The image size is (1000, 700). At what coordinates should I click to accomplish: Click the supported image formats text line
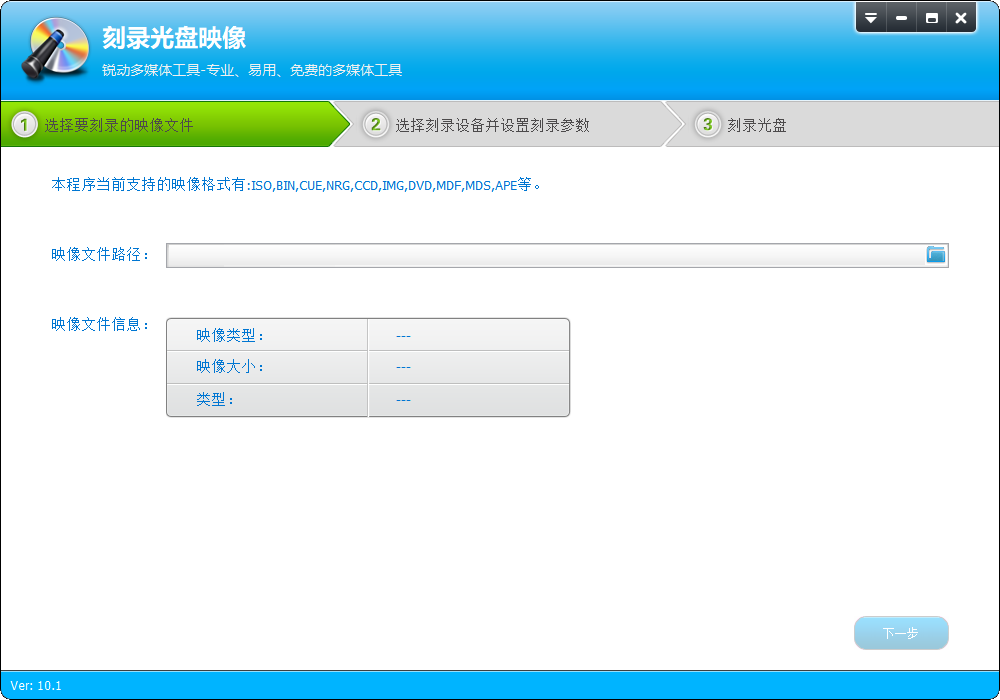coord(295,185)
